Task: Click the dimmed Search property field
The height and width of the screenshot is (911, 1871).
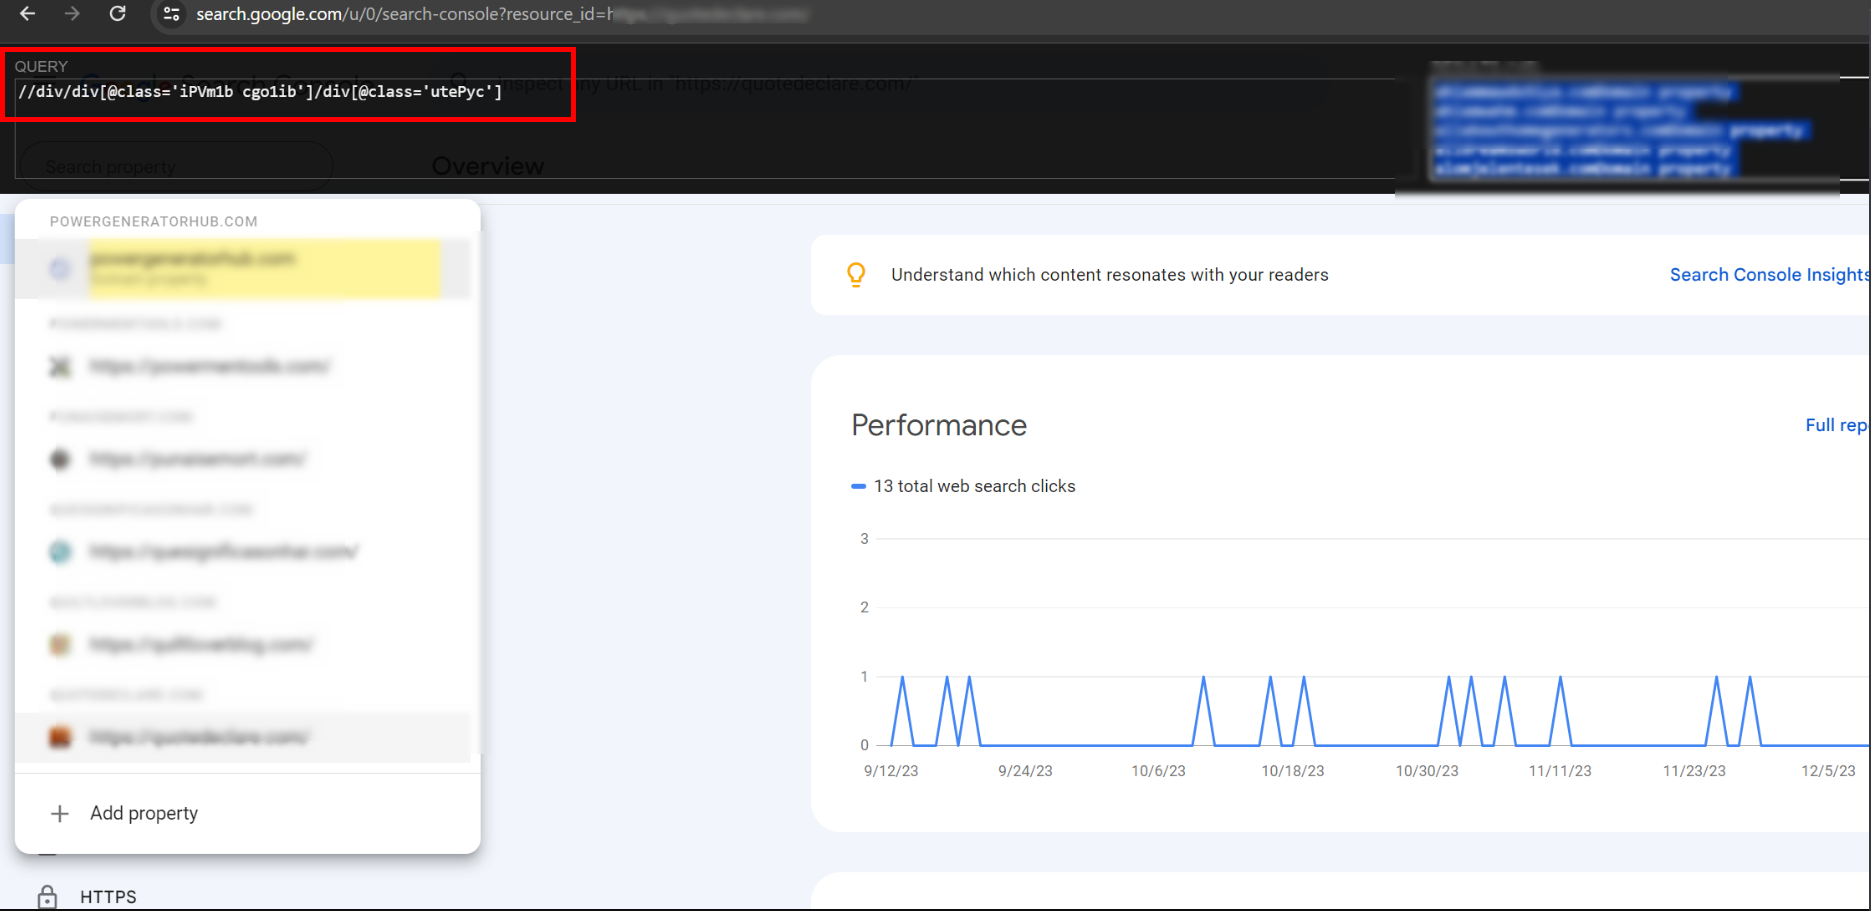Action: (x=175, y=167)
